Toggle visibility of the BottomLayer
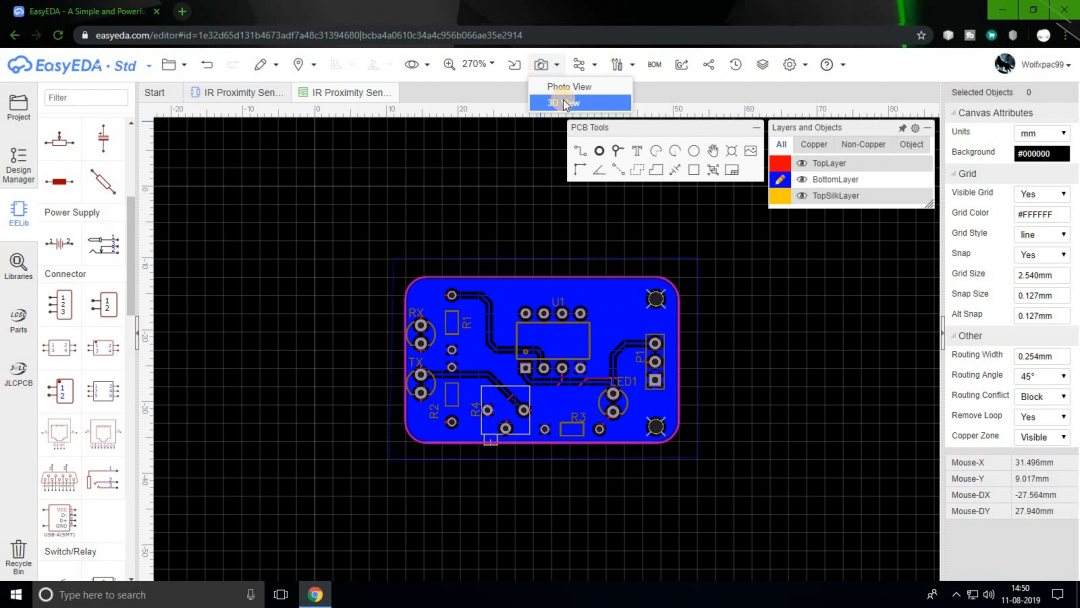This screenshot has width=1080, height=608. pyautogui.click(x=803, y=179)
